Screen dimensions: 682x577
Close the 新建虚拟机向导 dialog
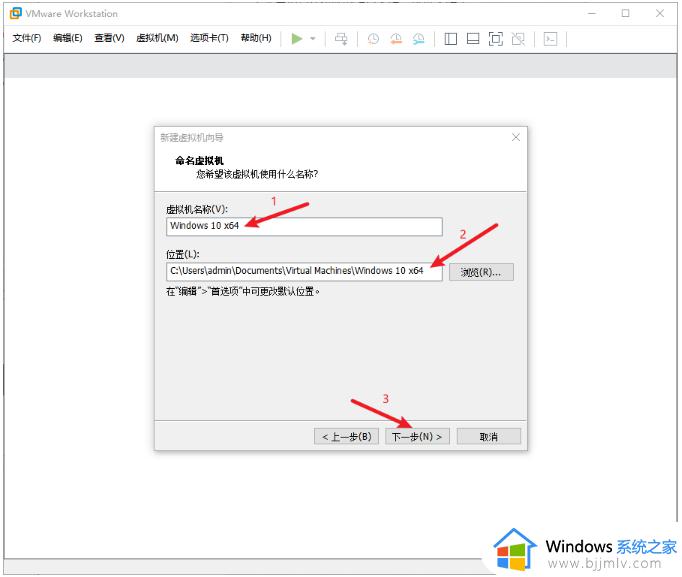pyautogui.click(x=516, y=137)
